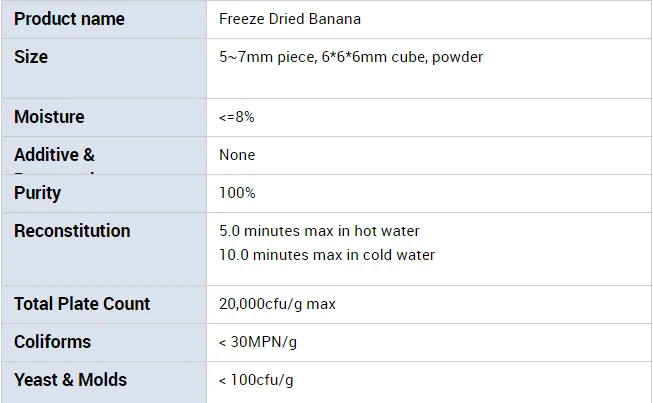
Task: Select the "< 30MPN/g" coliforms value
Action: point(259,342)
